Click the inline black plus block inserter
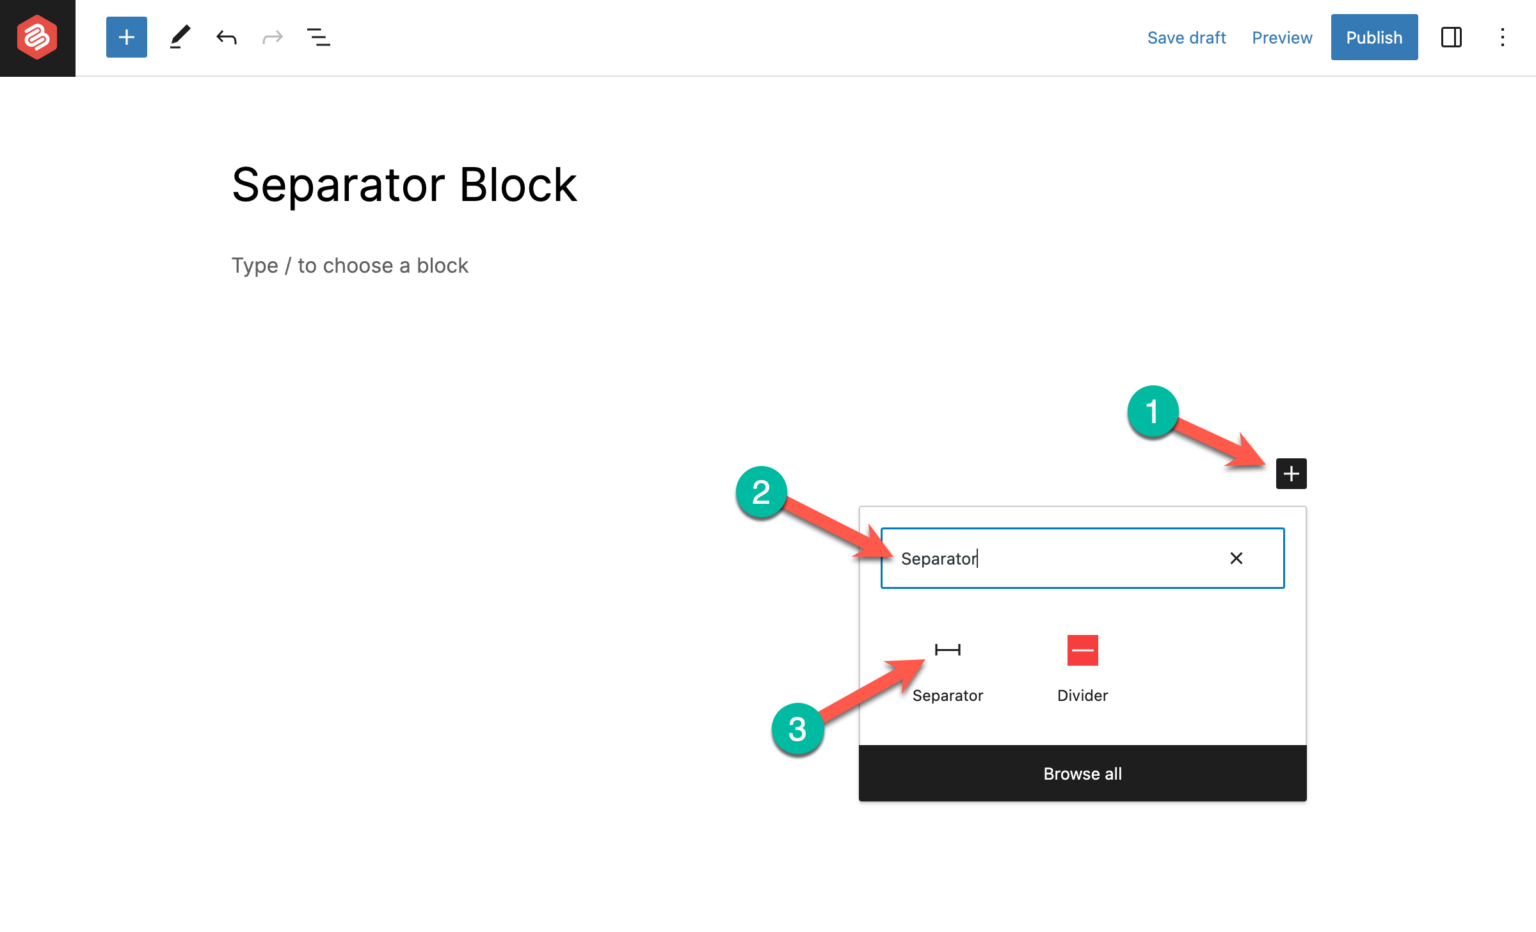Image resolution: width=1536 pixels, height=932 pixels. tap(1291, 473)
